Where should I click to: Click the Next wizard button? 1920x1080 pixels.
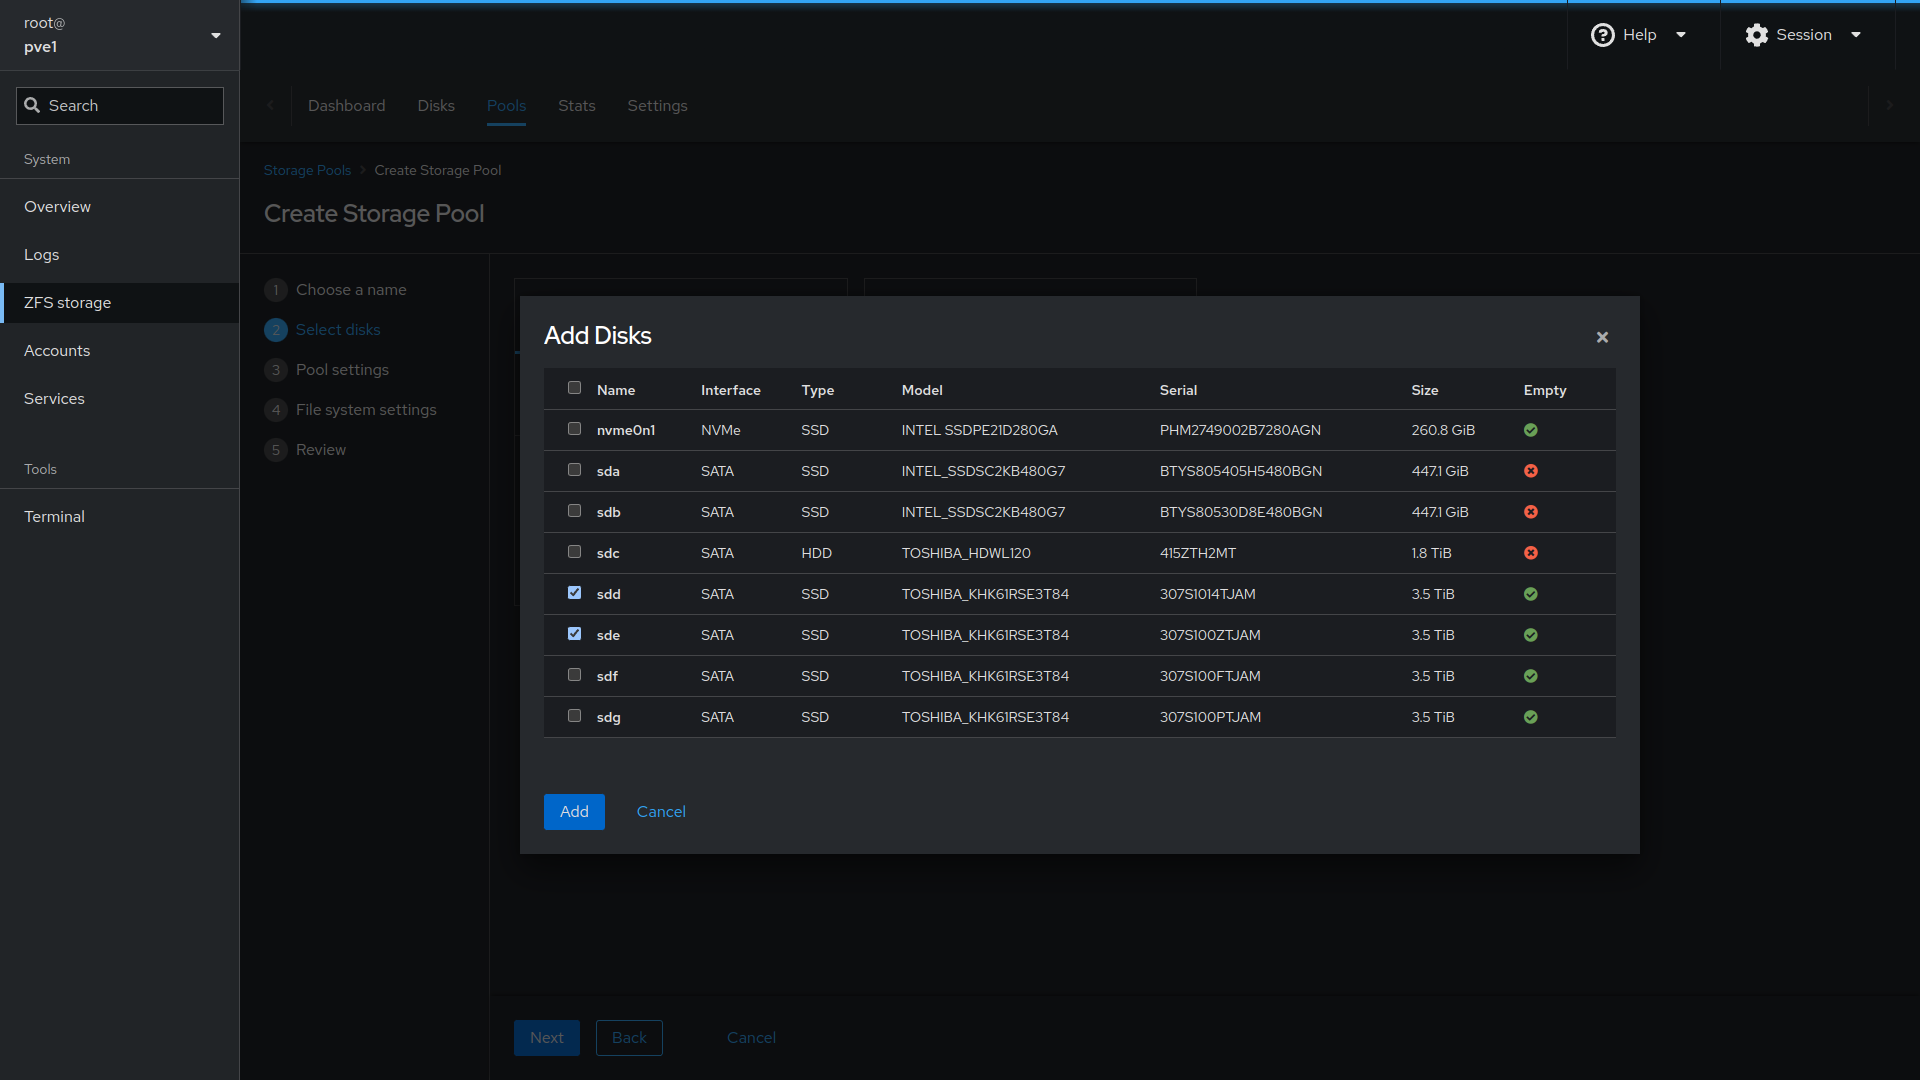pyautogui.click(x=547, y=1038)
